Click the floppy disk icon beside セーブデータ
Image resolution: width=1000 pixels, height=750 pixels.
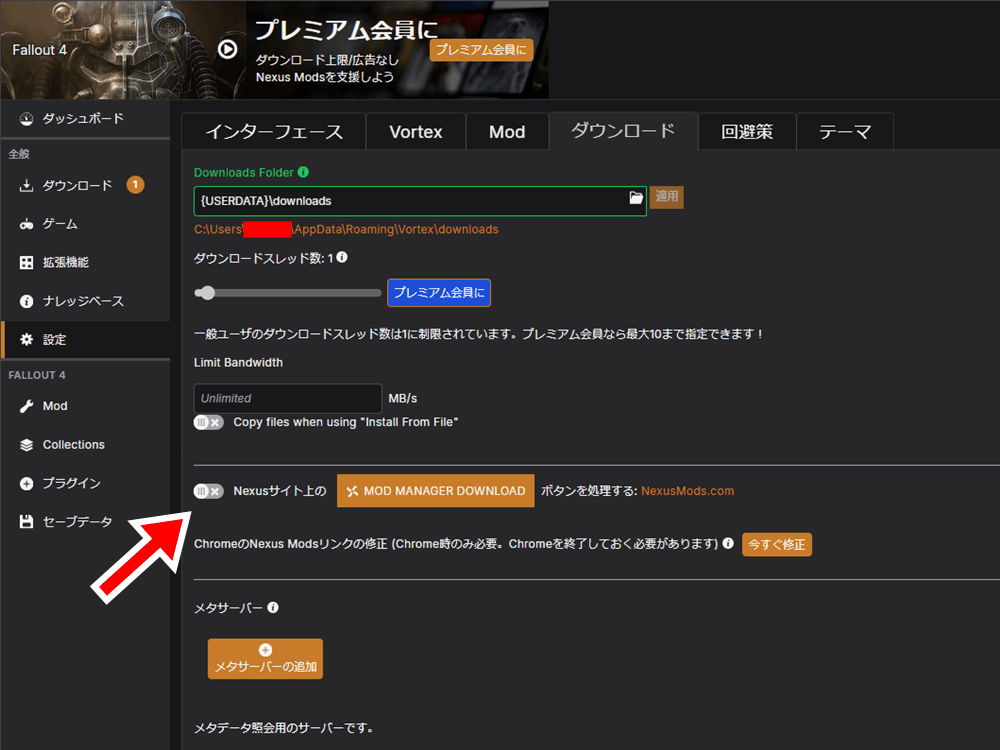pyautogui.click(x=26, y=522)
